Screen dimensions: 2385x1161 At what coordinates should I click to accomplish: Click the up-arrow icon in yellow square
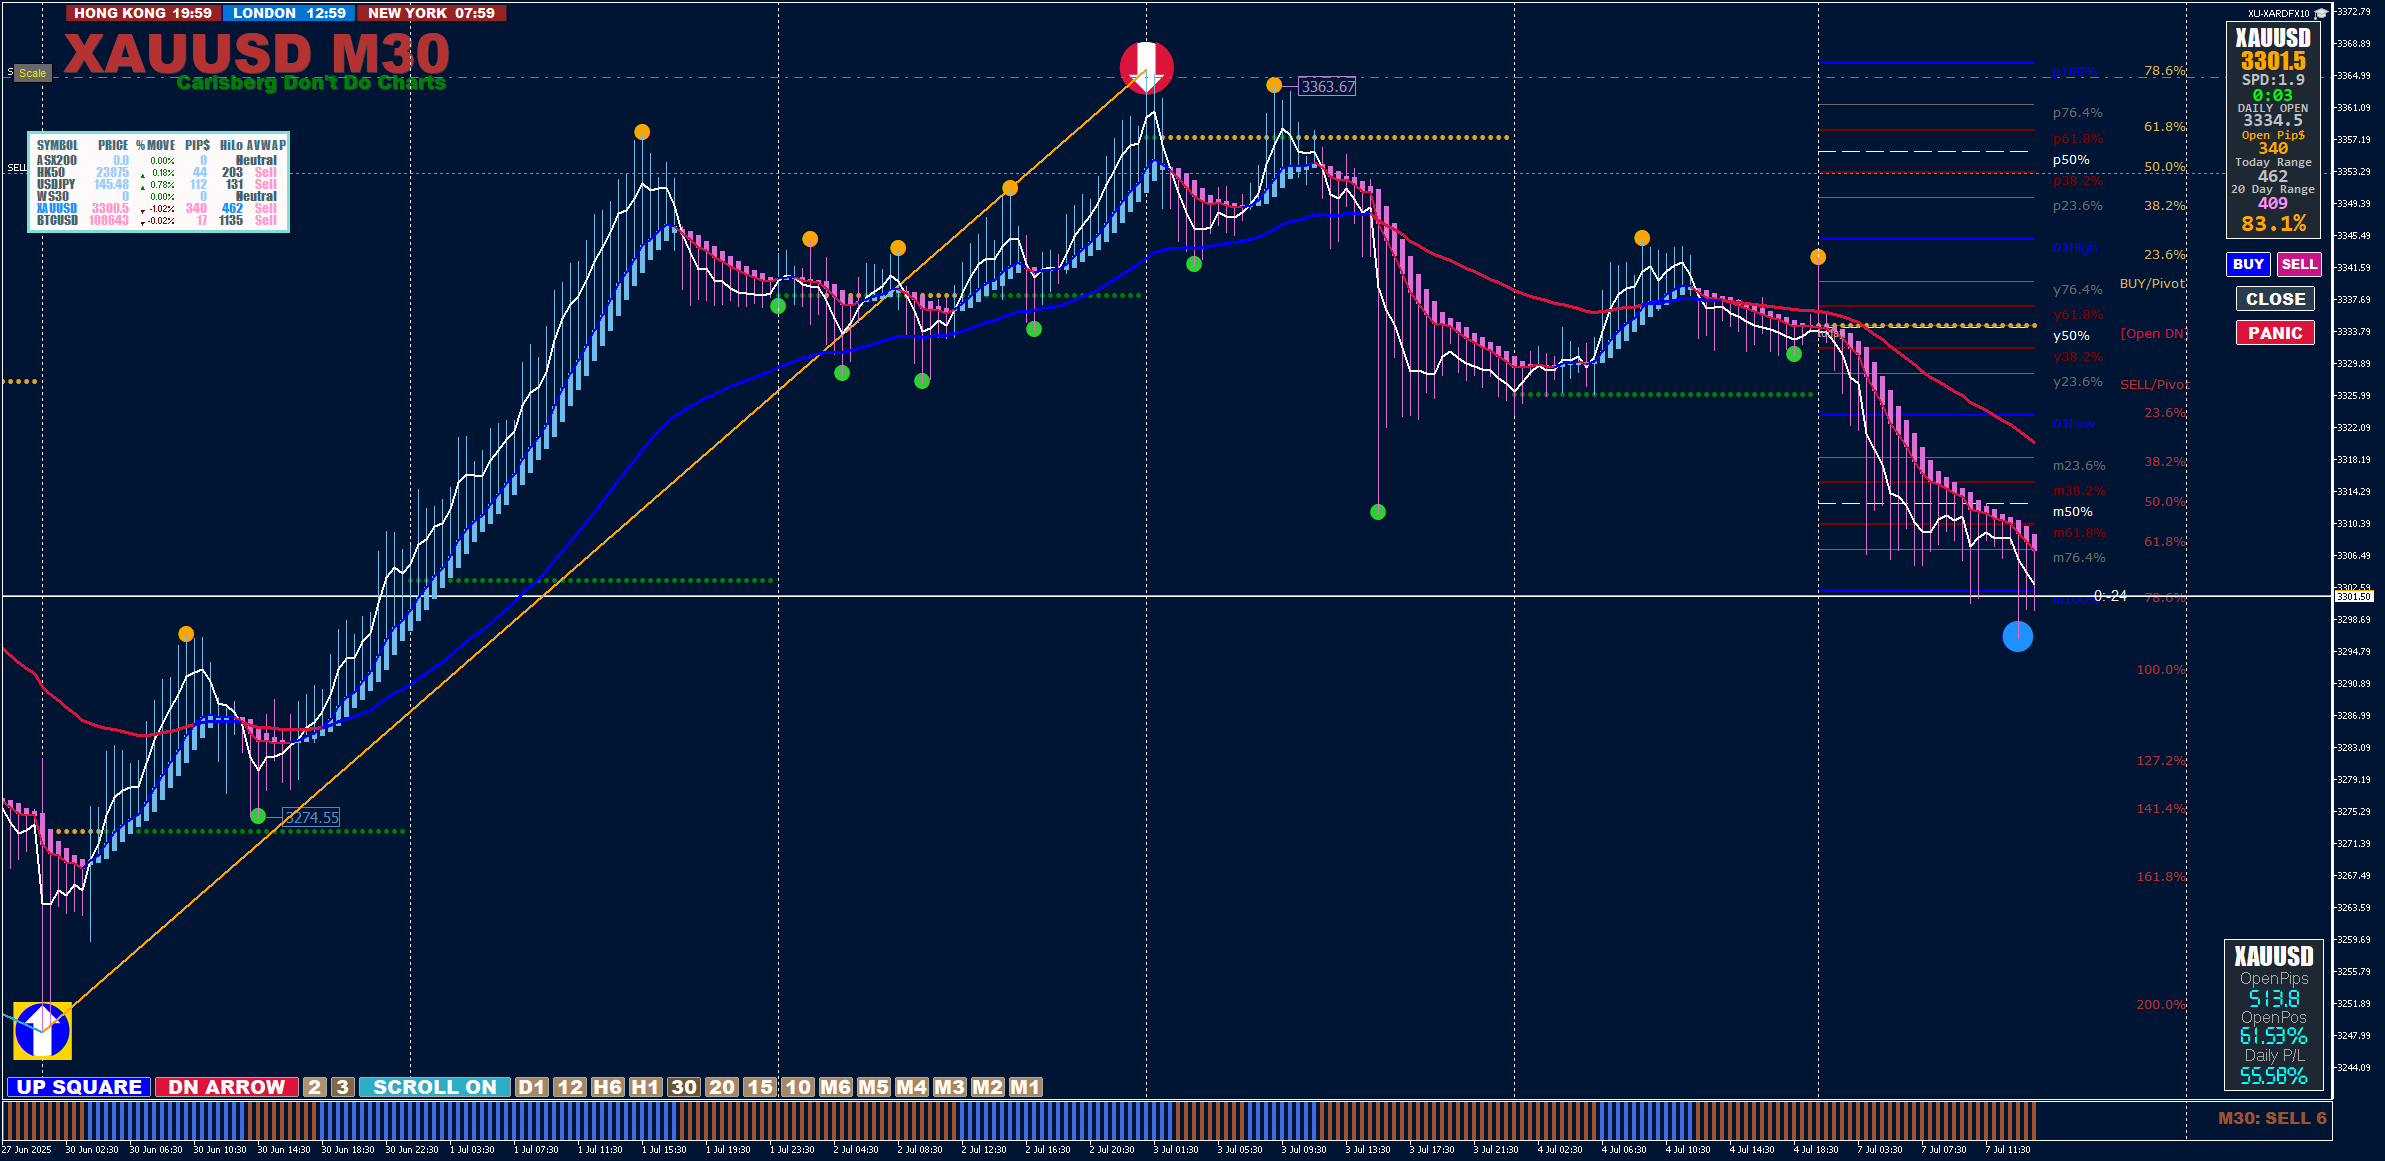click(42, 1030)
